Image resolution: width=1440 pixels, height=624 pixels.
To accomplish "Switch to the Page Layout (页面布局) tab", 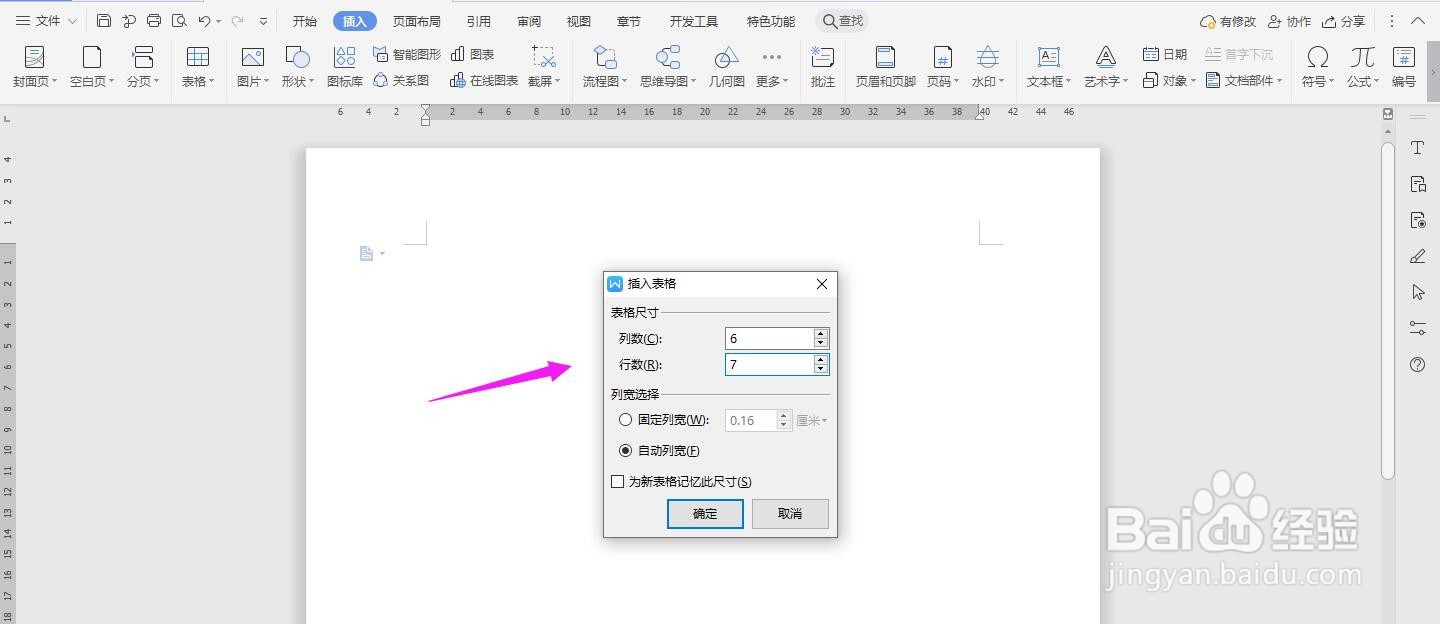I will [x=417, y=21].
